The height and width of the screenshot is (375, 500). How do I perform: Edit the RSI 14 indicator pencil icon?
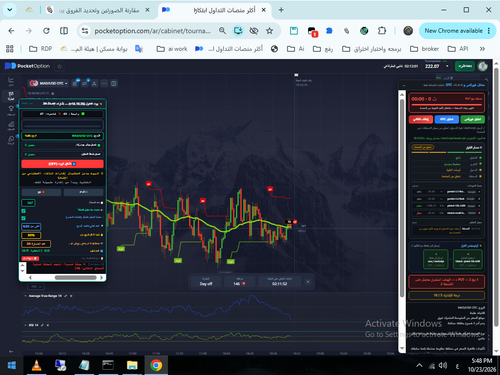[x=42, y=325]
